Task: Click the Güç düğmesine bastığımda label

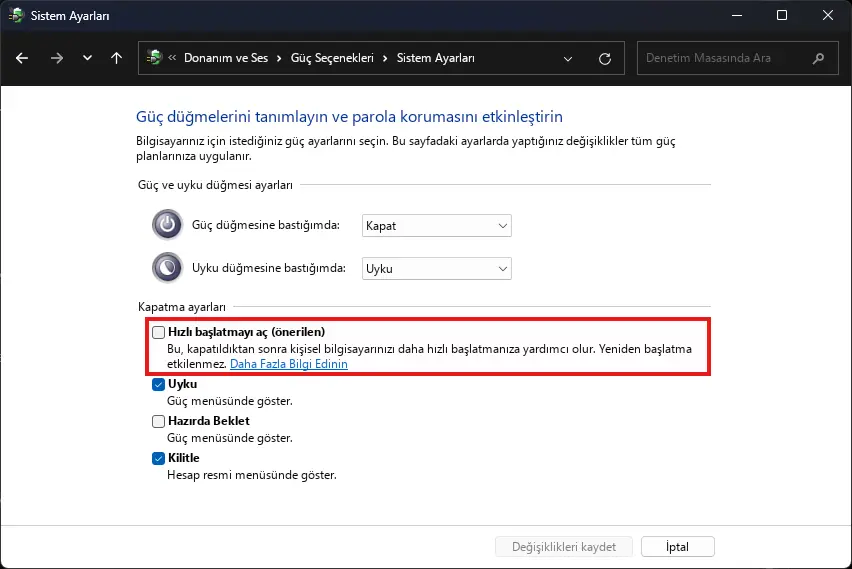Action: pos(266,225)
